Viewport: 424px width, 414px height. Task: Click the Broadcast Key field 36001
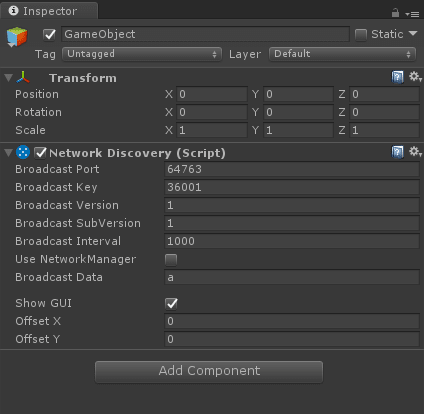(x=292, y=187)
